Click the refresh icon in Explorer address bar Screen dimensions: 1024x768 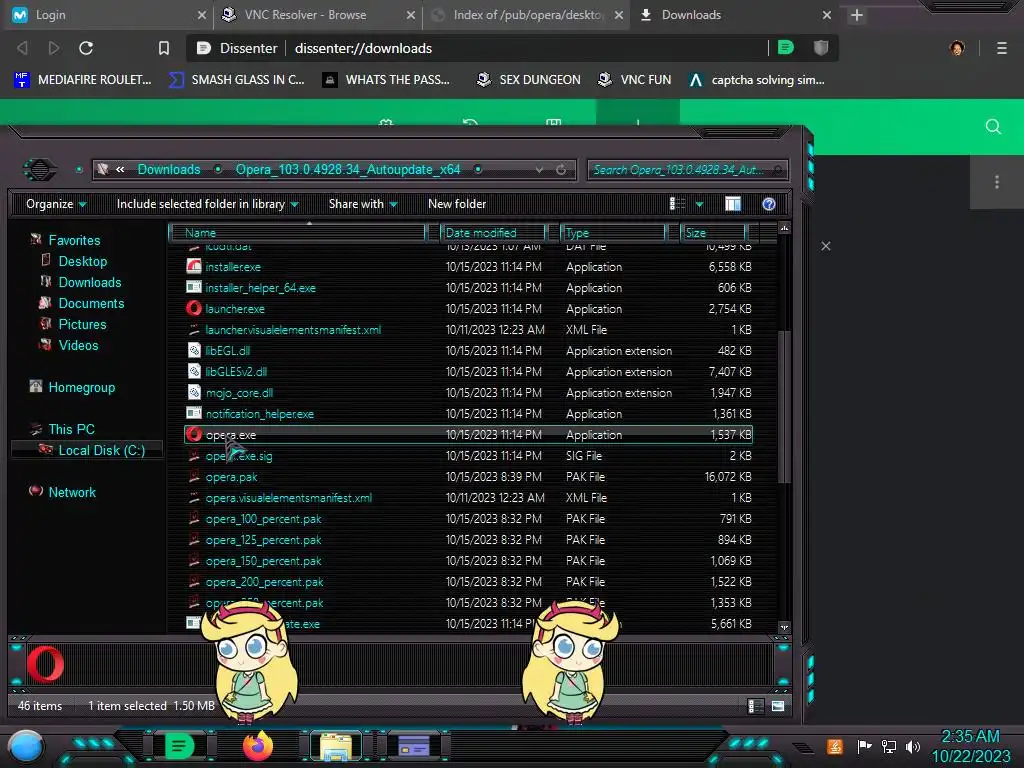[x=561, y=170]
